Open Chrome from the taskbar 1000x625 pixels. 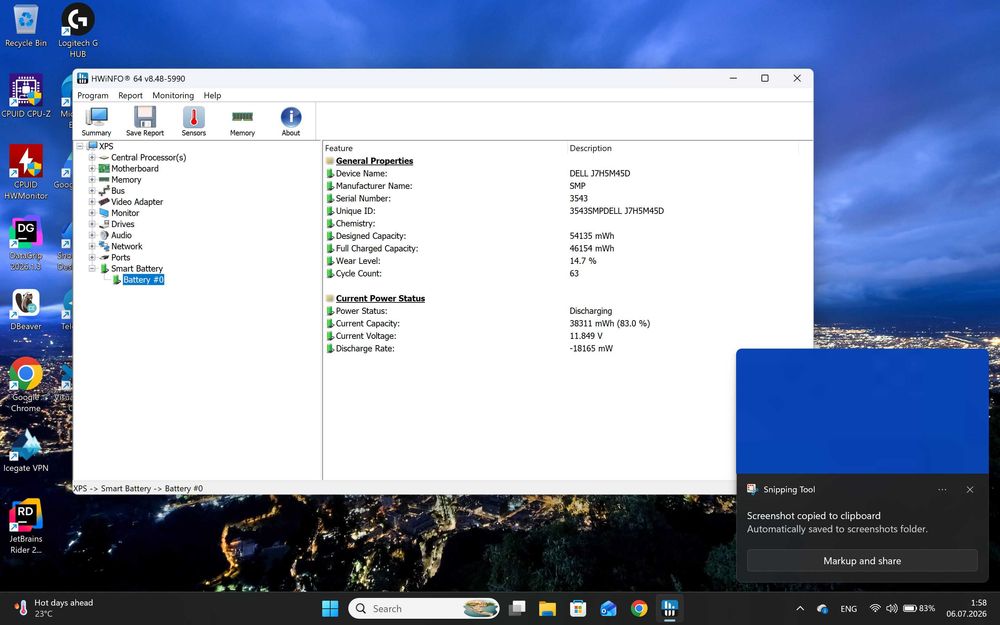[639, 608]
